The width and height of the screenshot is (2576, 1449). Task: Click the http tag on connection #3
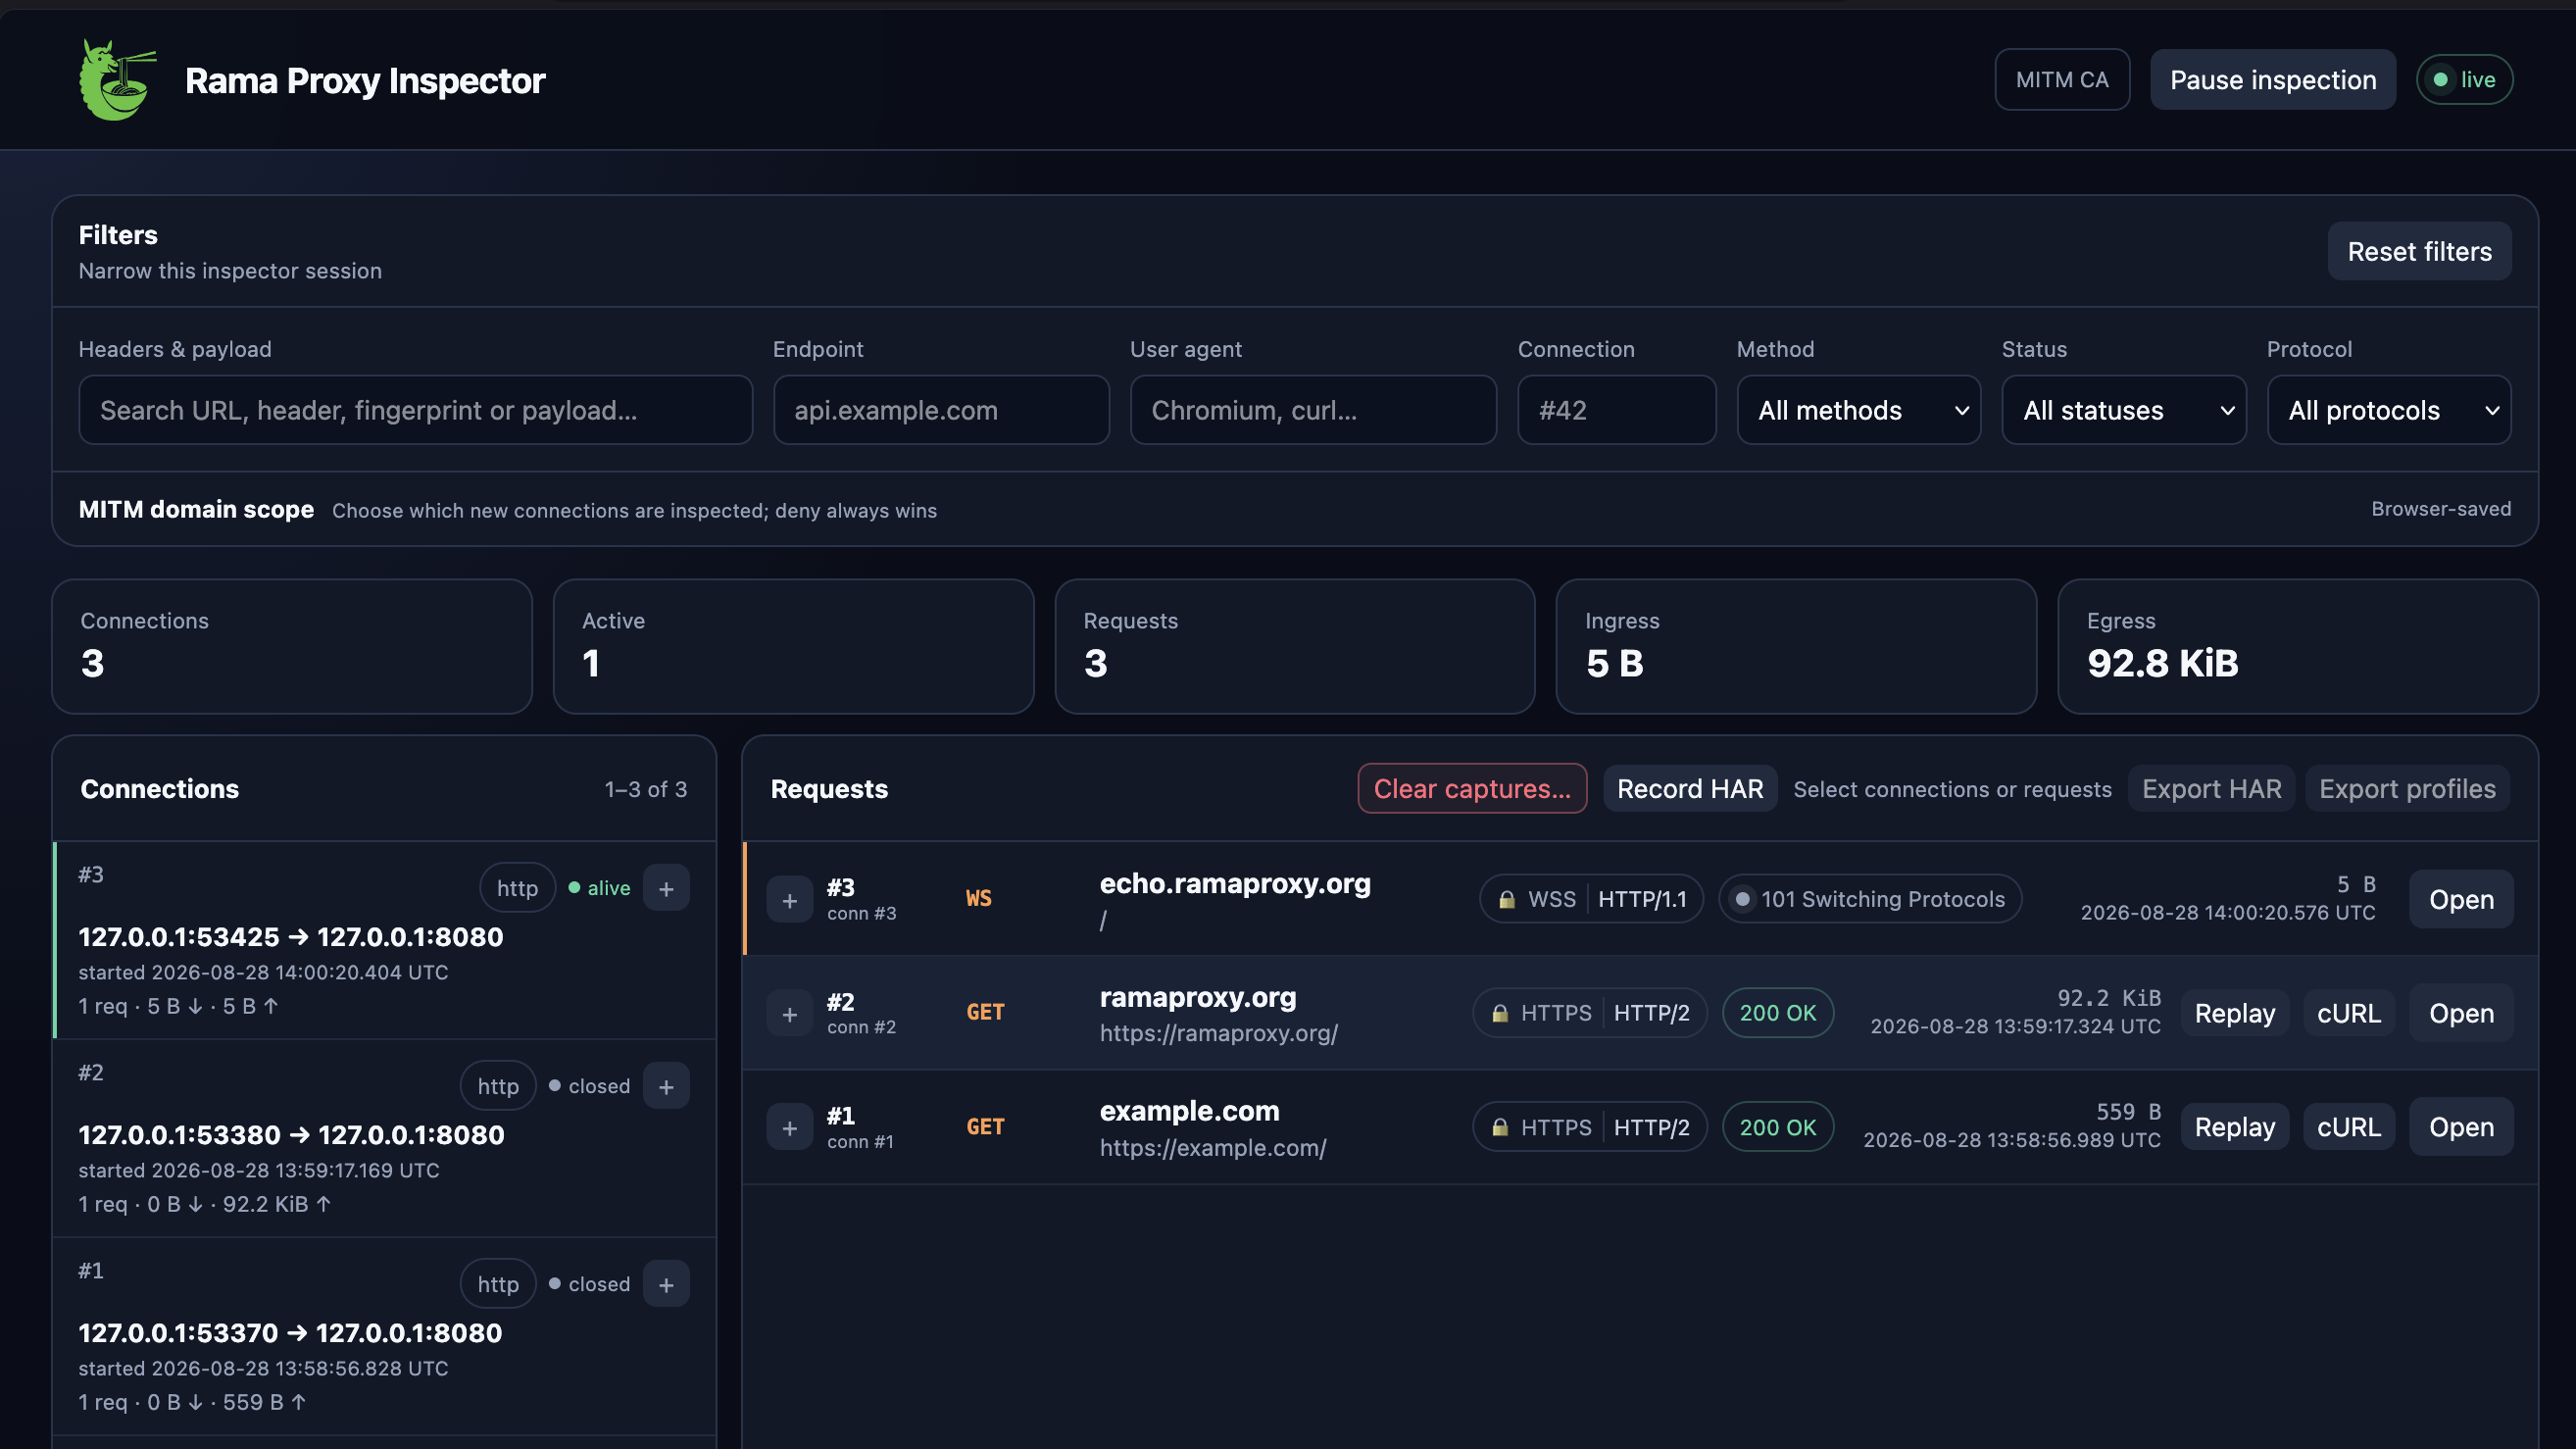click(x=517, y=888)
